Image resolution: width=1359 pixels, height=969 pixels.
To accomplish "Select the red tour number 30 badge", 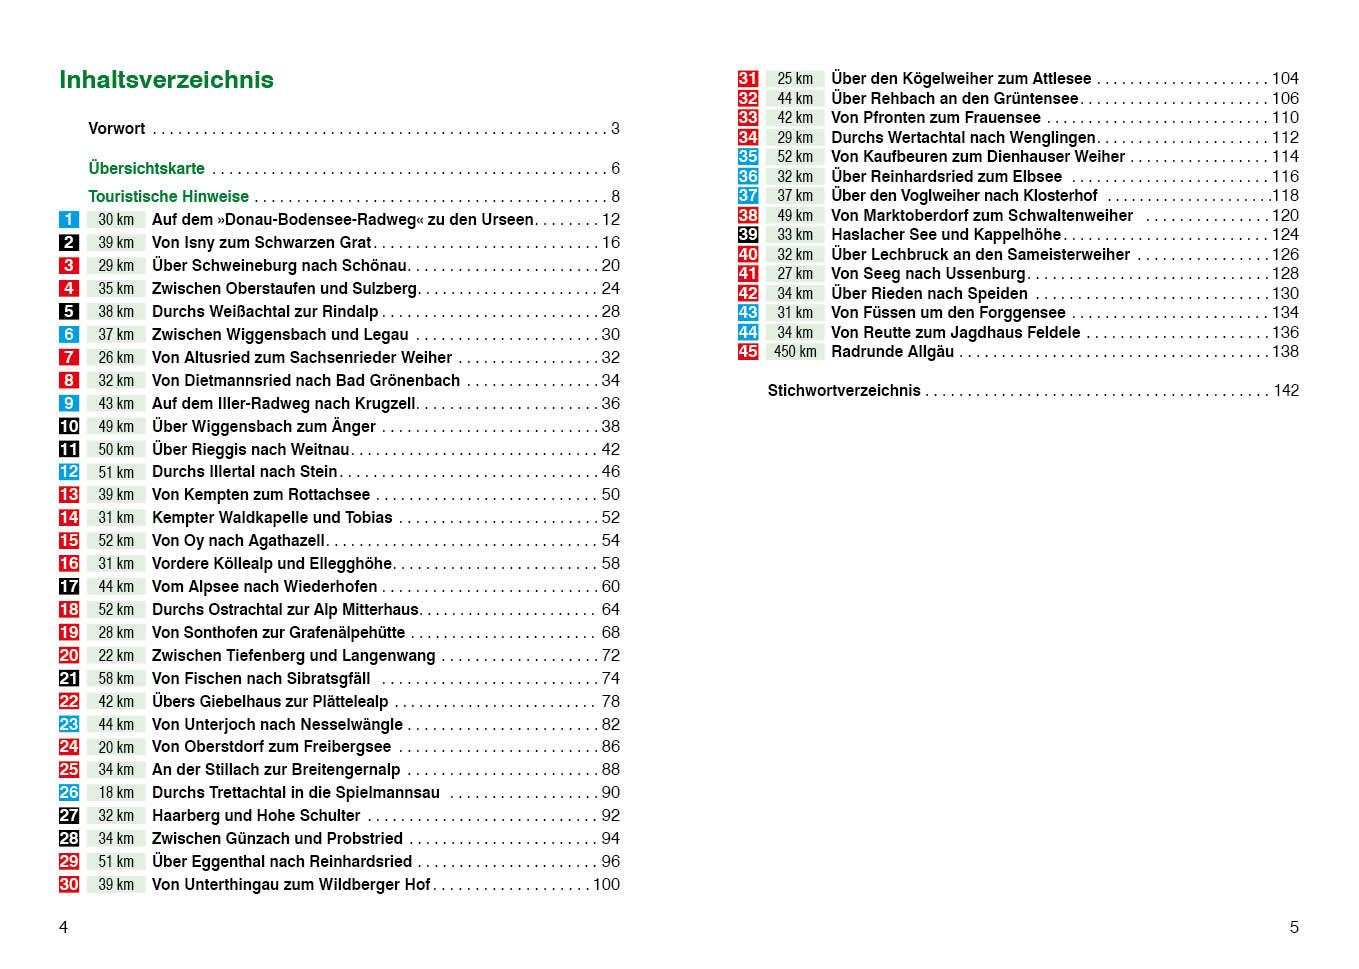I will point(68,885).
